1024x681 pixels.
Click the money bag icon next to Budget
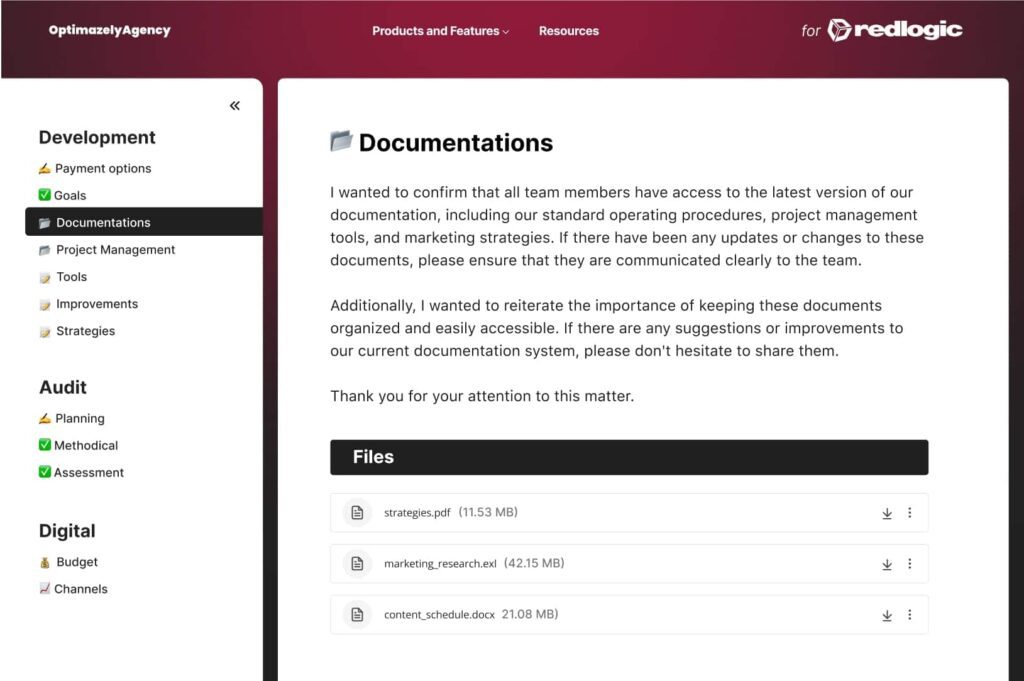point(44,562)
